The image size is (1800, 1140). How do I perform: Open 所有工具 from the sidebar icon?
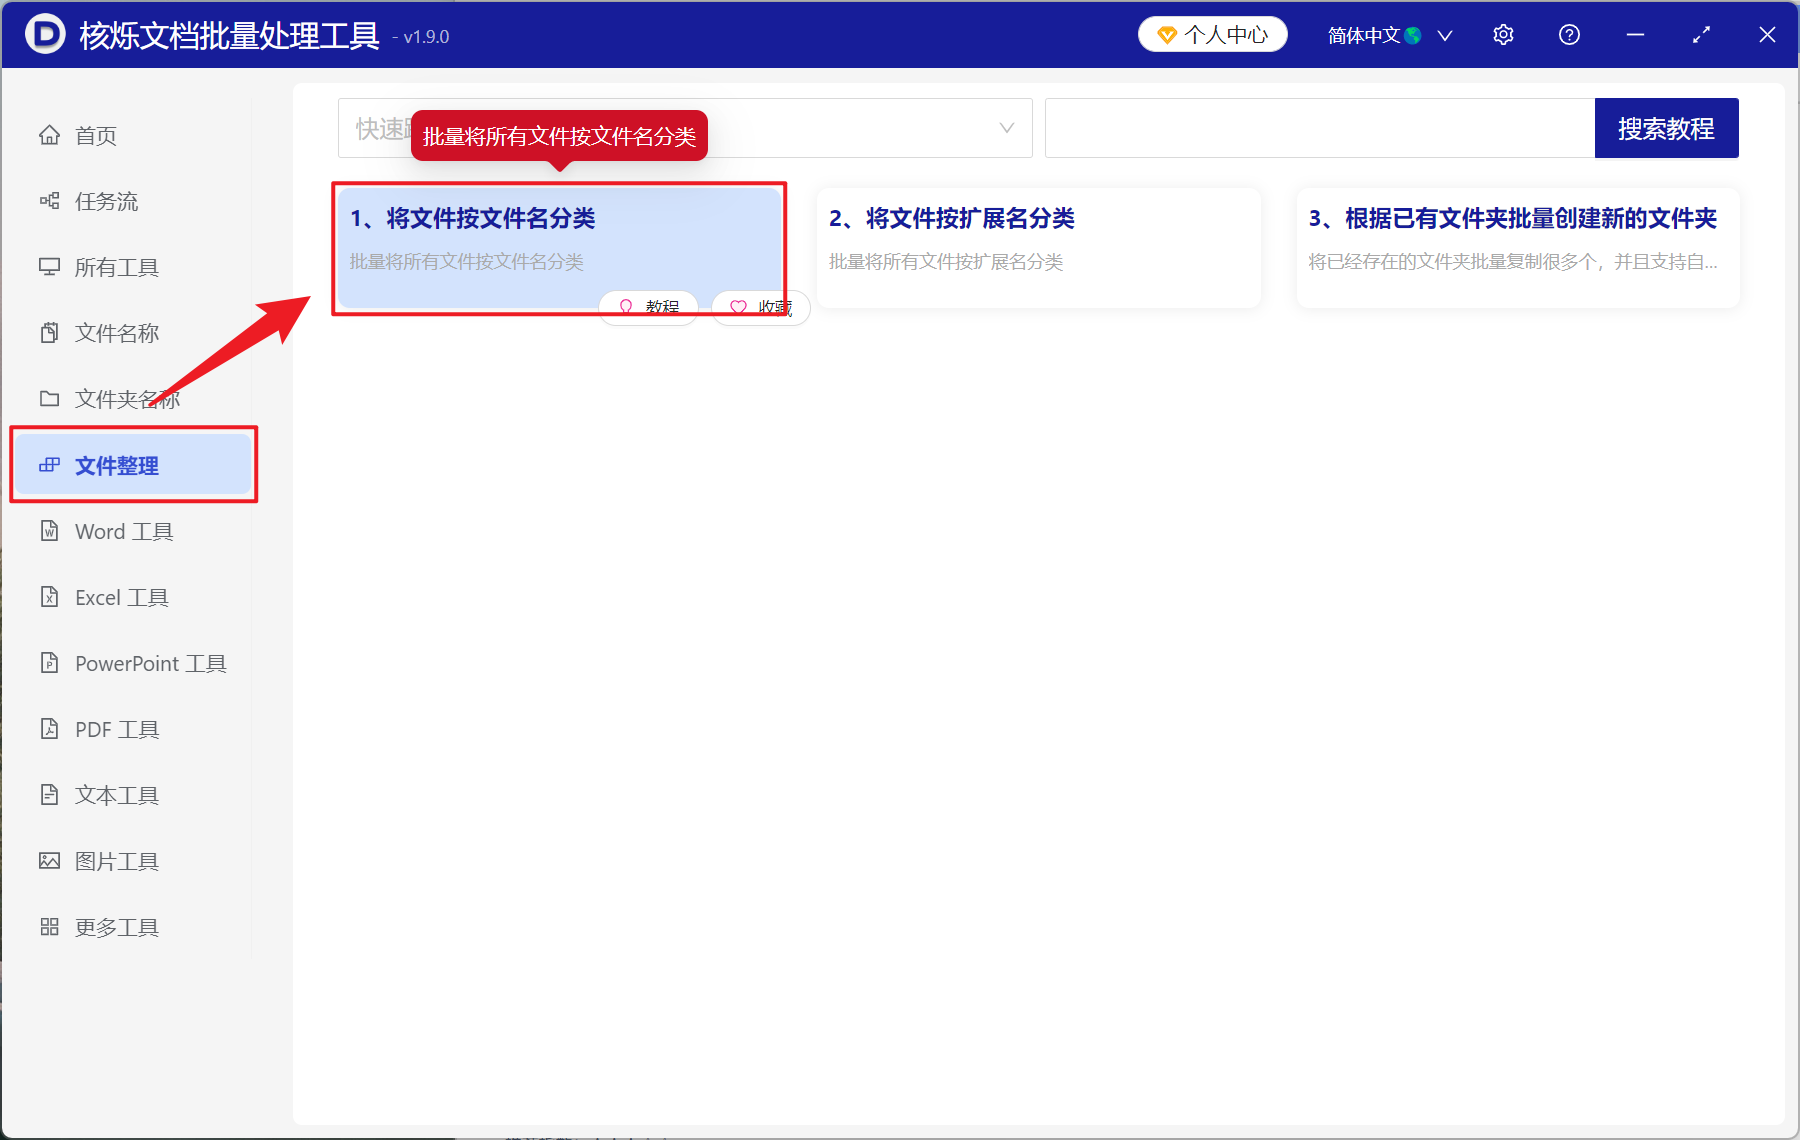[x=50, y=267]
